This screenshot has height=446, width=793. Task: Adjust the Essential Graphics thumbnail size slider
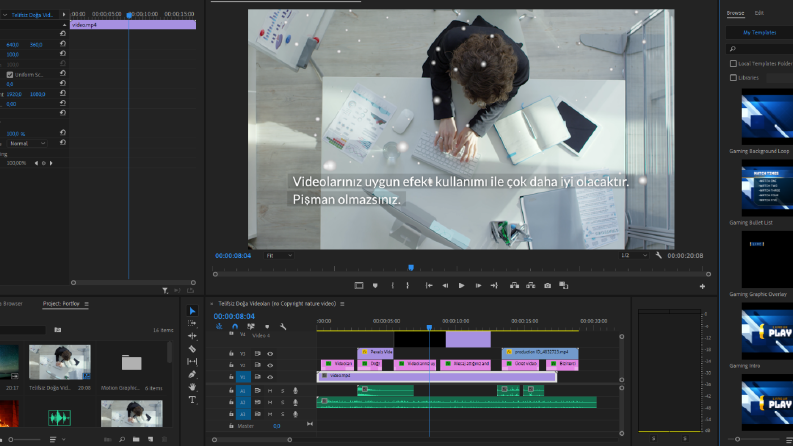pyautogui.click(x=756, y=439)
